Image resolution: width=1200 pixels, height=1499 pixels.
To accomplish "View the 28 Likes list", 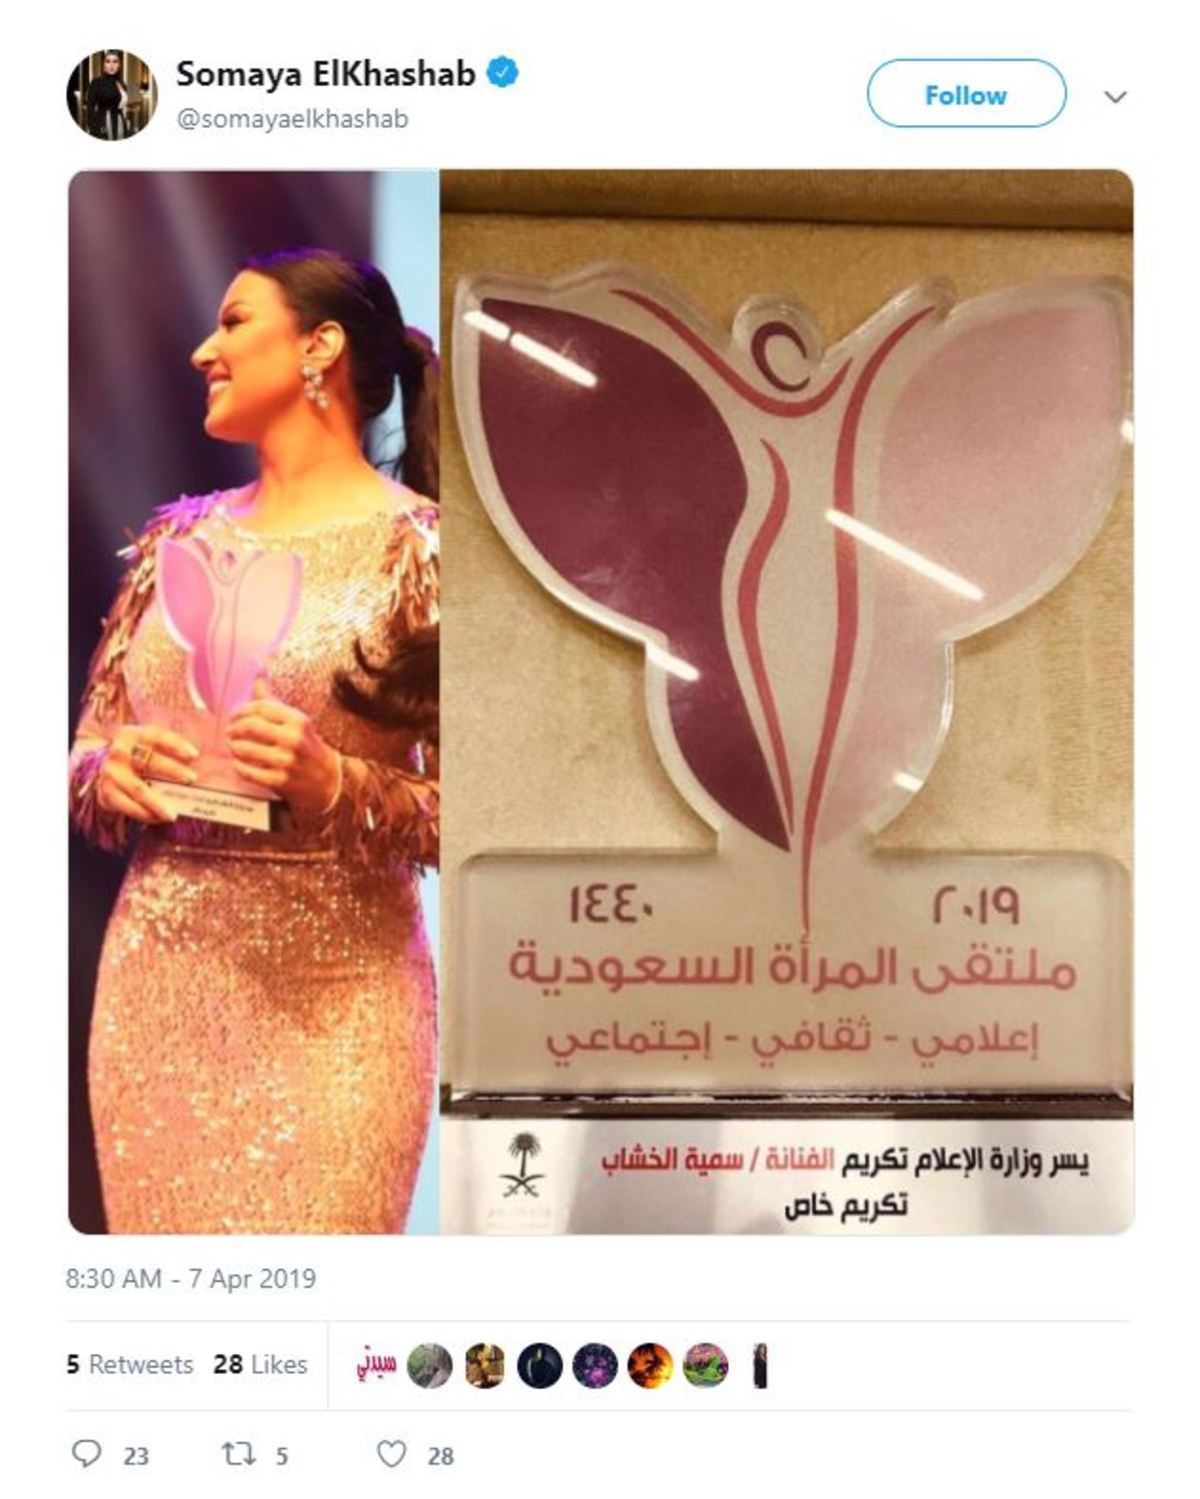I will coord(260,1364).
